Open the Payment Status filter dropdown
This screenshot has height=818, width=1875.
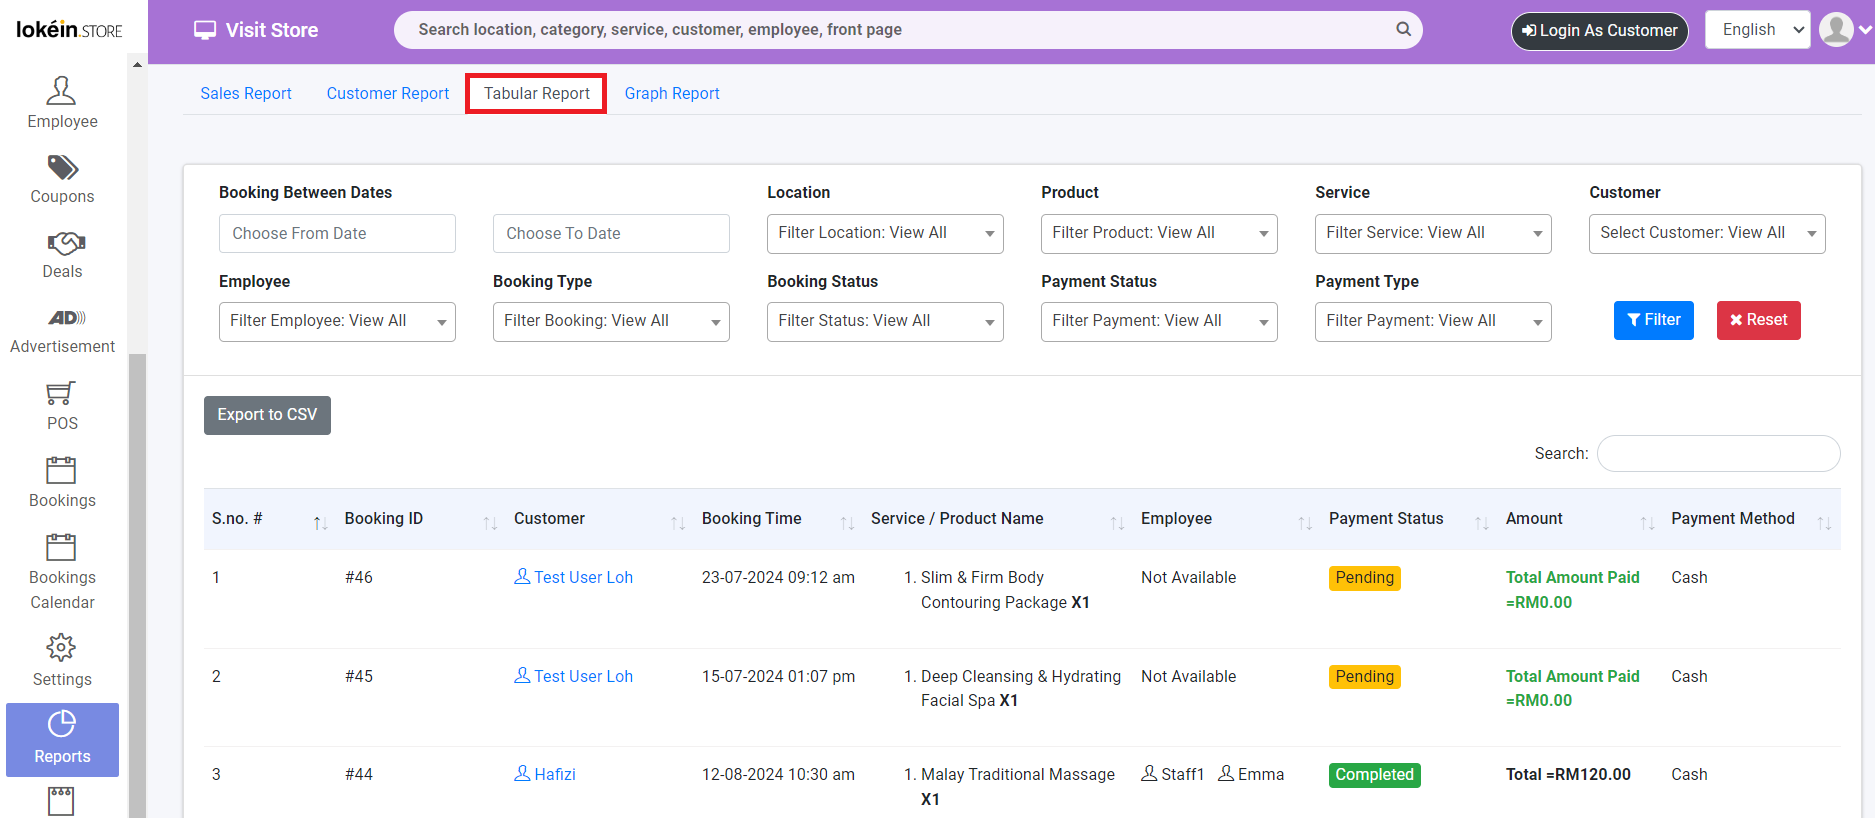tap(1159, 321)
